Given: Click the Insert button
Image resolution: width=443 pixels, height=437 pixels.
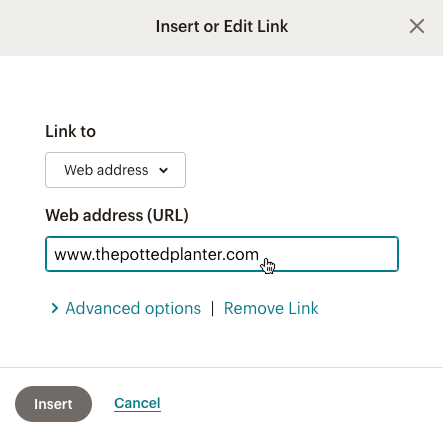Looking at the screenshot, I should [x=53, y=404].
